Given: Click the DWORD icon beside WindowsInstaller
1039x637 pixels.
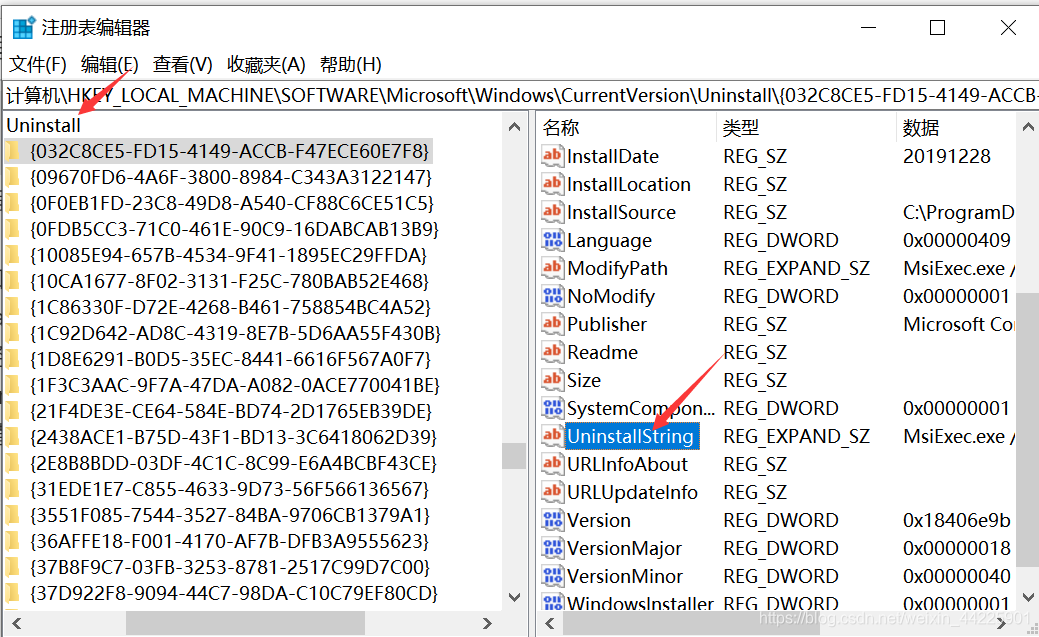Looking at the screenshot, I should pyautogui.click(x=553, y=602).
